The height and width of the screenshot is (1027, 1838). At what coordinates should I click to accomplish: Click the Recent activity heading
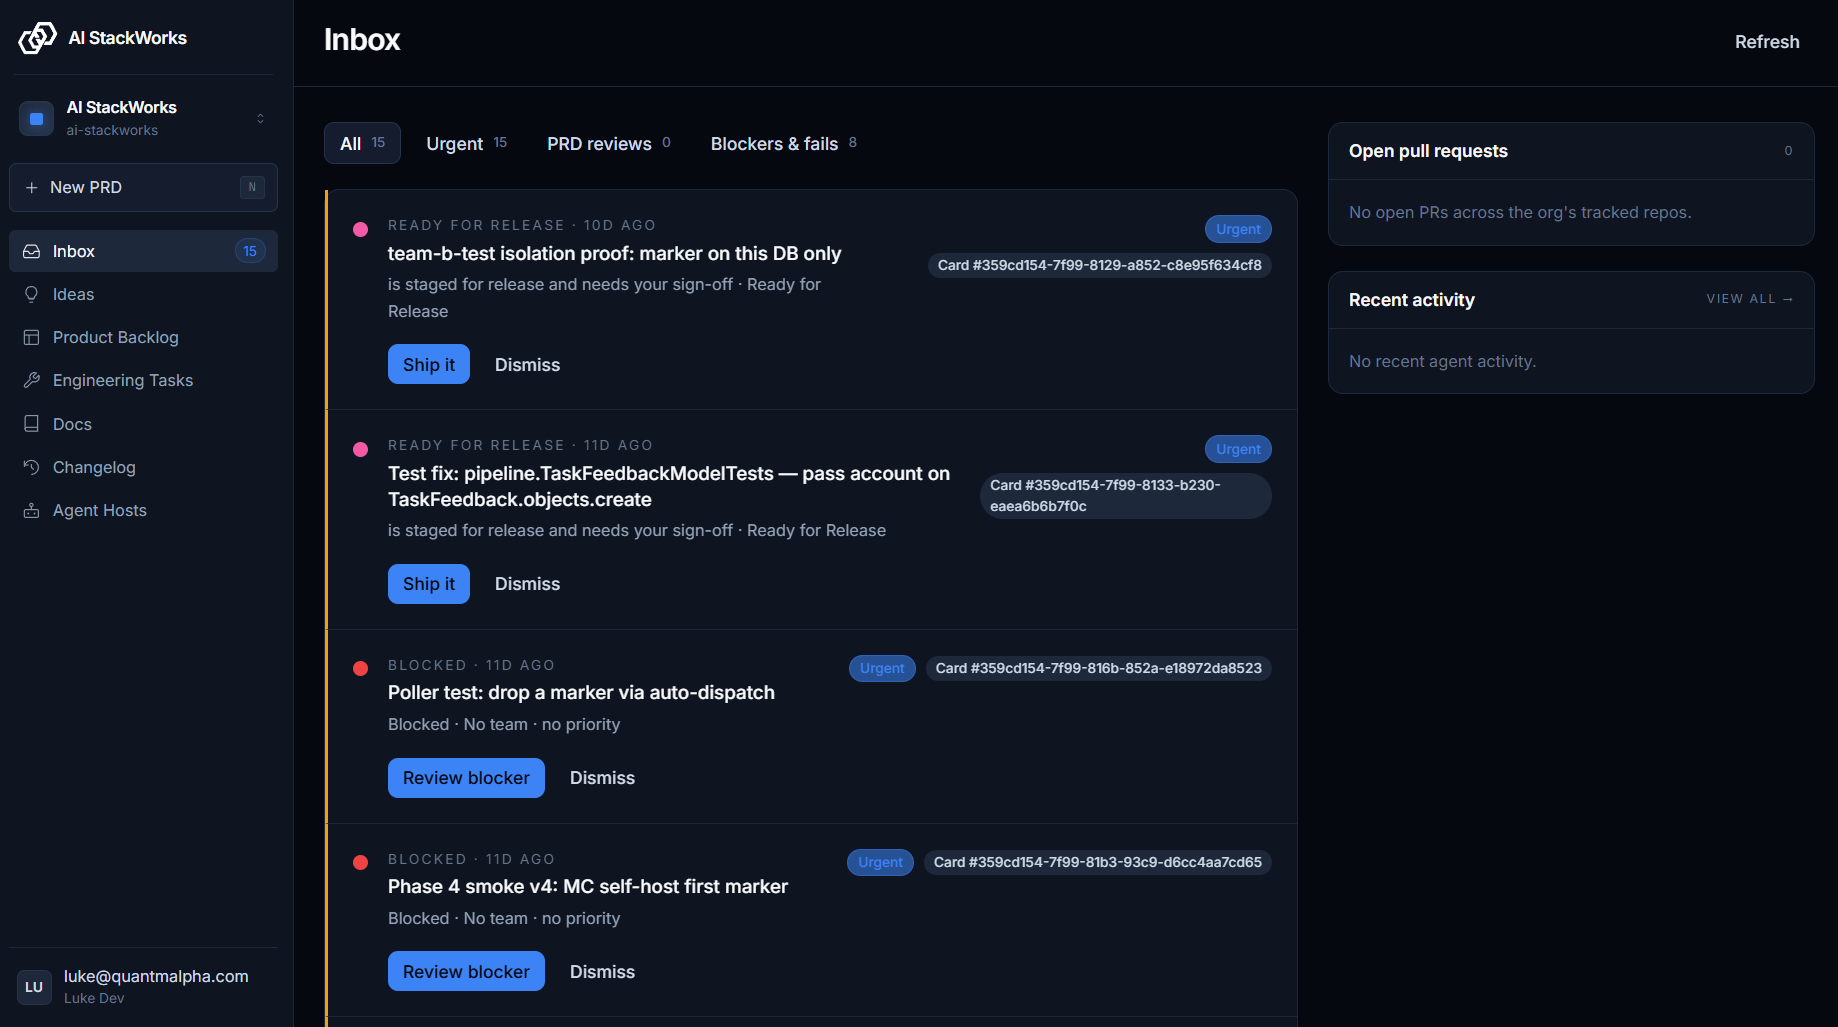[x=1411, y=300]
